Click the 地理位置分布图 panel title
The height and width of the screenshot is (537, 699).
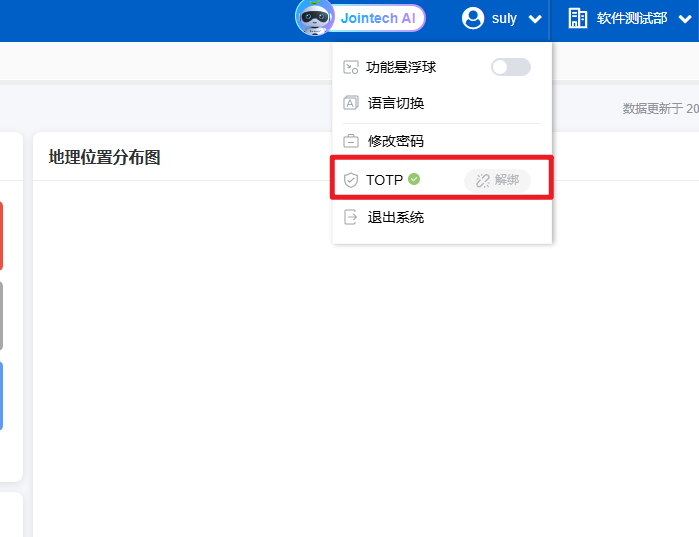(x=104, y=157)
